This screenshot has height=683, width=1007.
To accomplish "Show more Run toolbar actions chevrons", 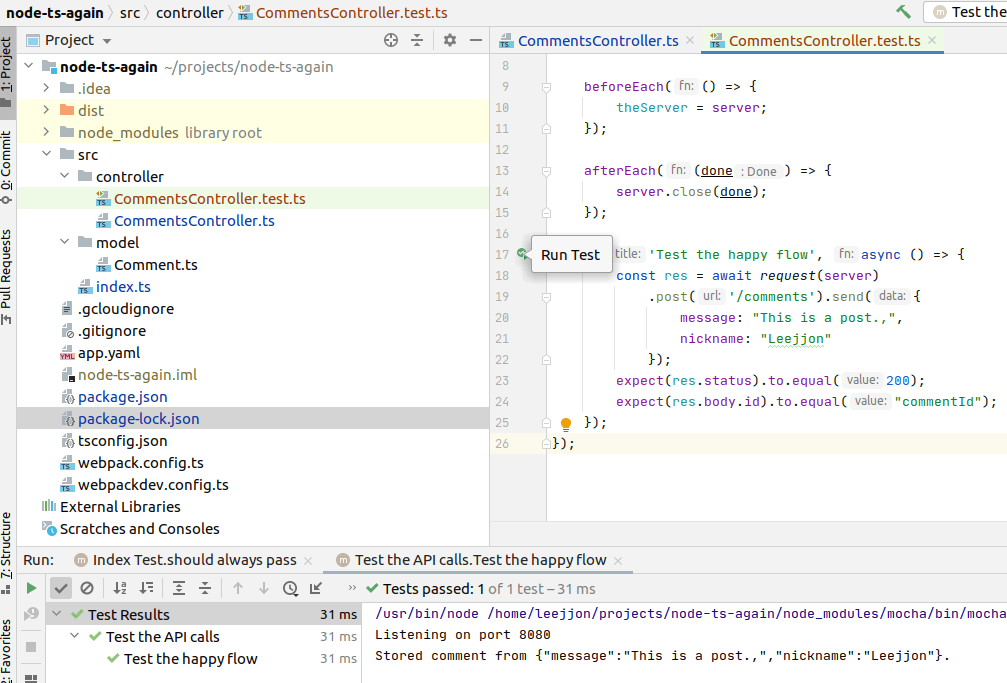I will pos(351,587).
